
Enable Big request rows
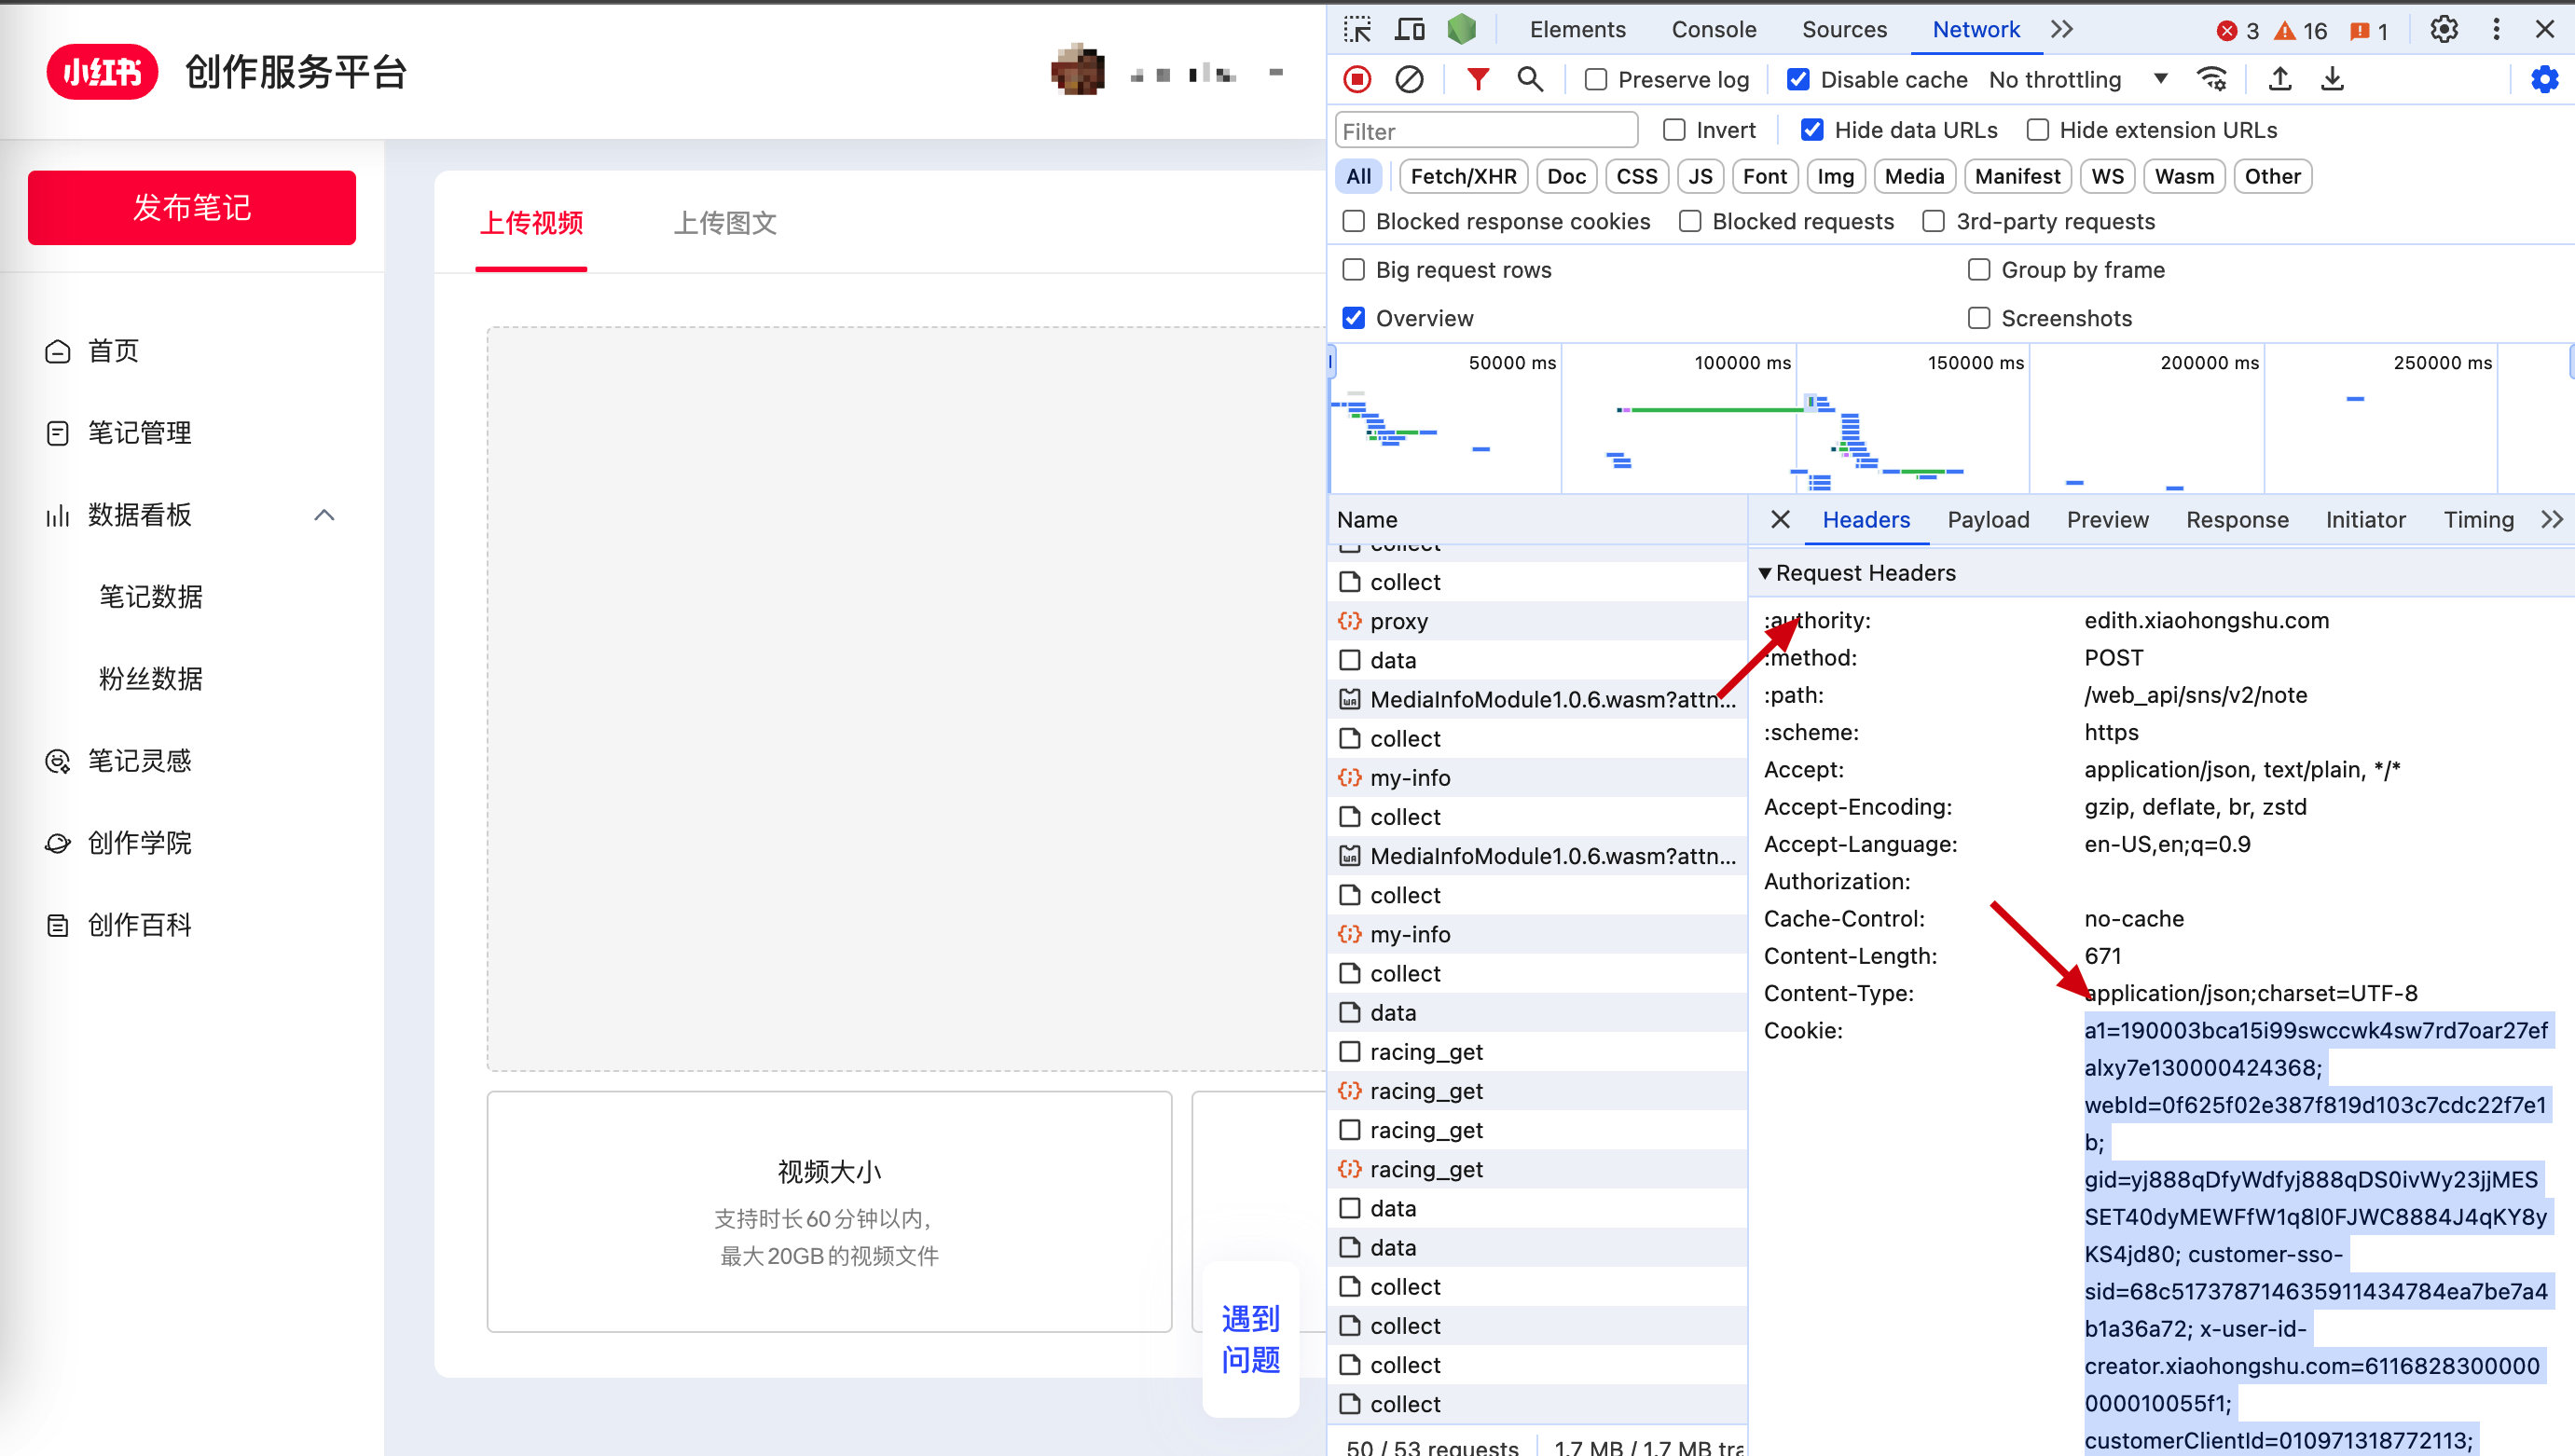point(1353,270)
